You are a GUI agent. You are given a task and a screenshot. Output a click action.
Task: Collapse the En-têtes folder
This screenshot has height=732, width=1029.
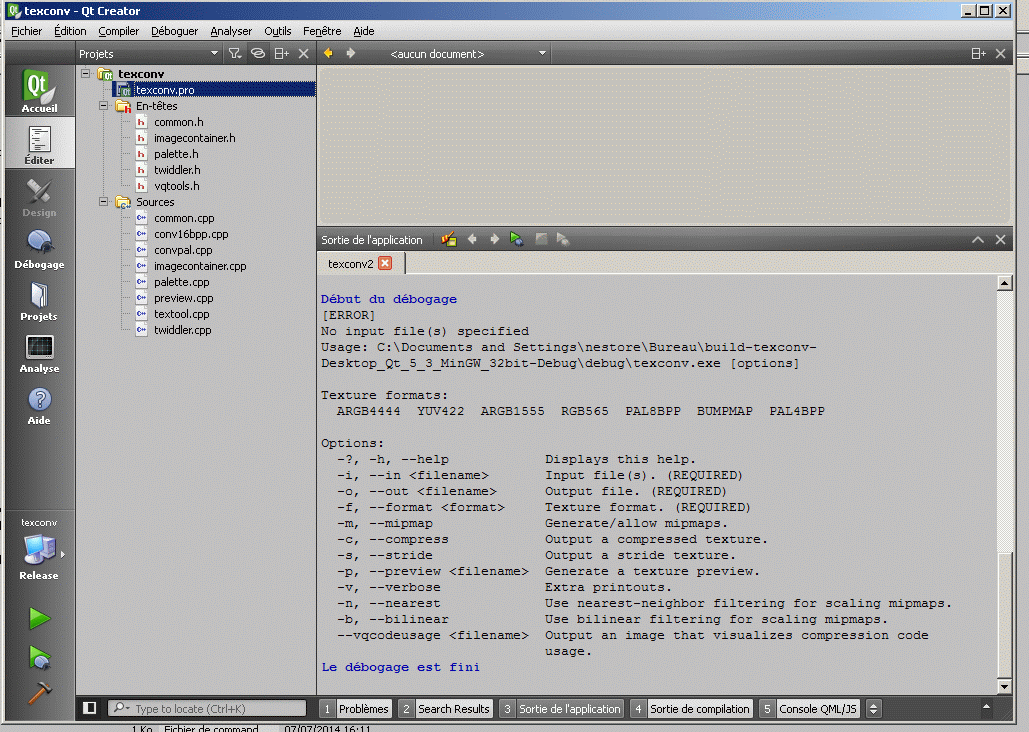tap(104, 106)
